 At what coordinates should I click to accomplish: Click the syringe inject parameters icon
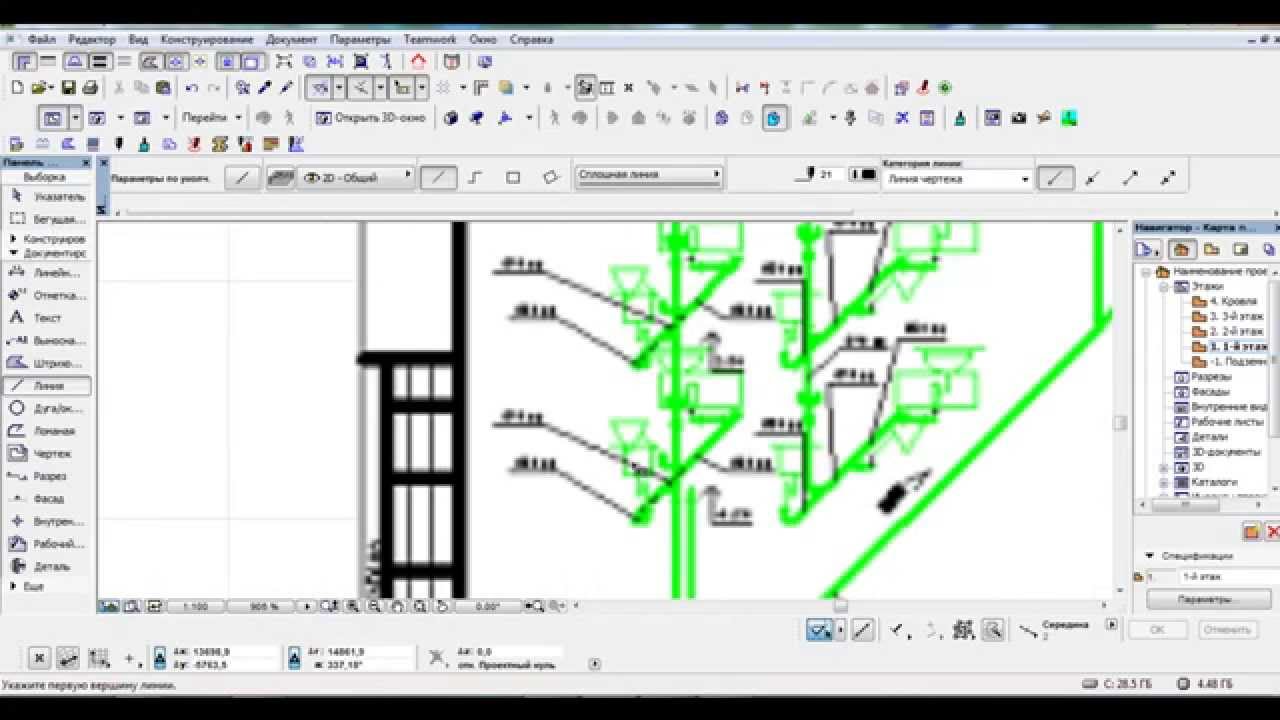(x=286, y=88)
